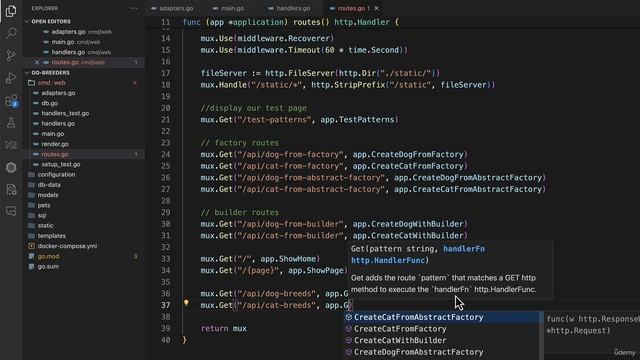Click the sticky scroll func routes header
This screenshot has height=360, width=640.
[291, 22]
